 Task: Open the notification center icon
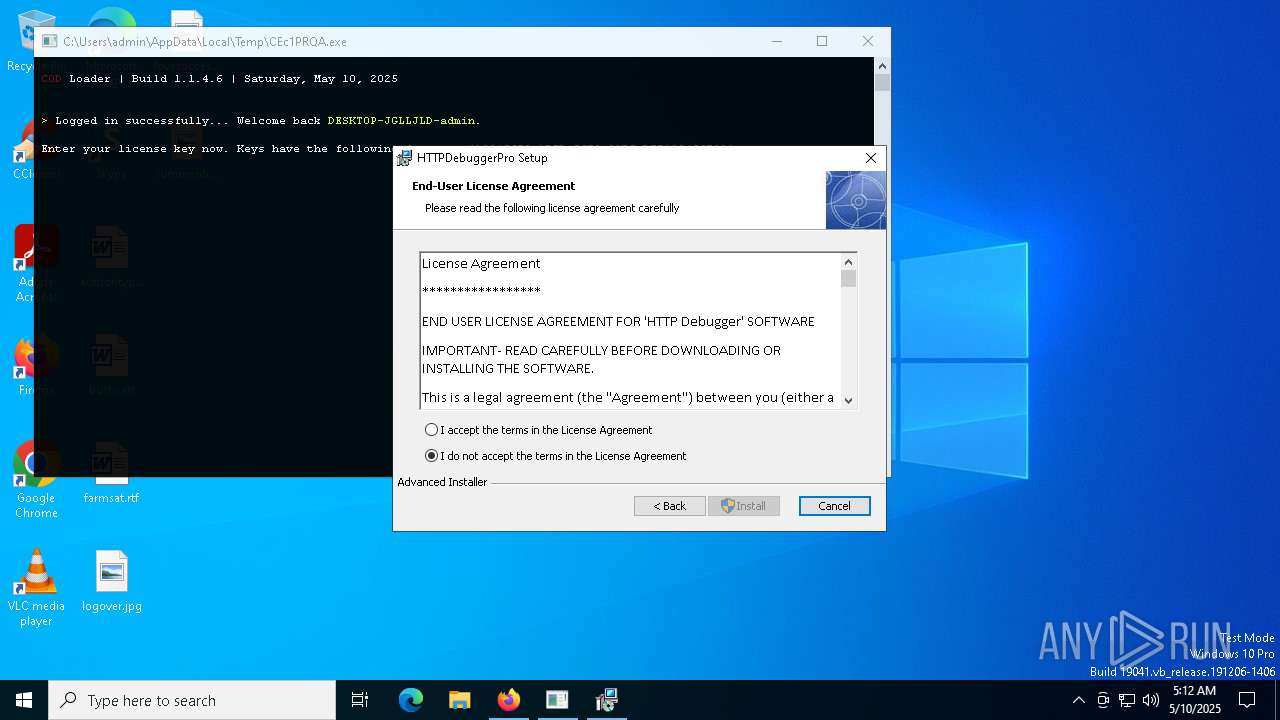(1248, 700)
